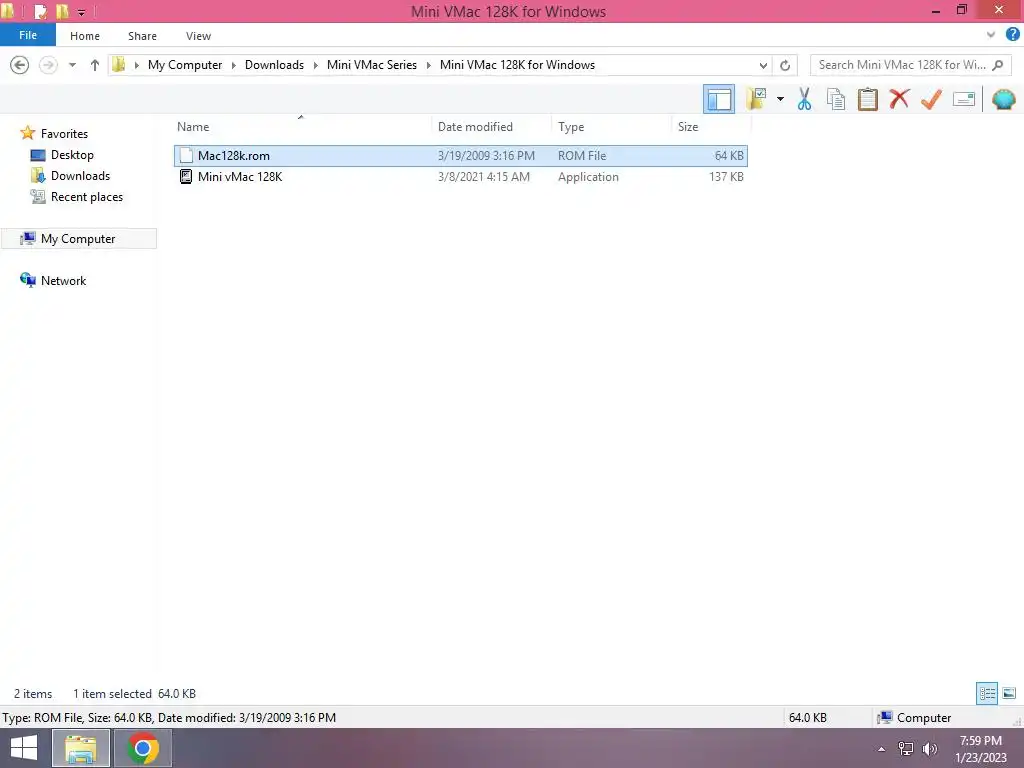Click the Classic Shell settings shell icon
Screen dimensions: 1024x768
[1003, 99]
